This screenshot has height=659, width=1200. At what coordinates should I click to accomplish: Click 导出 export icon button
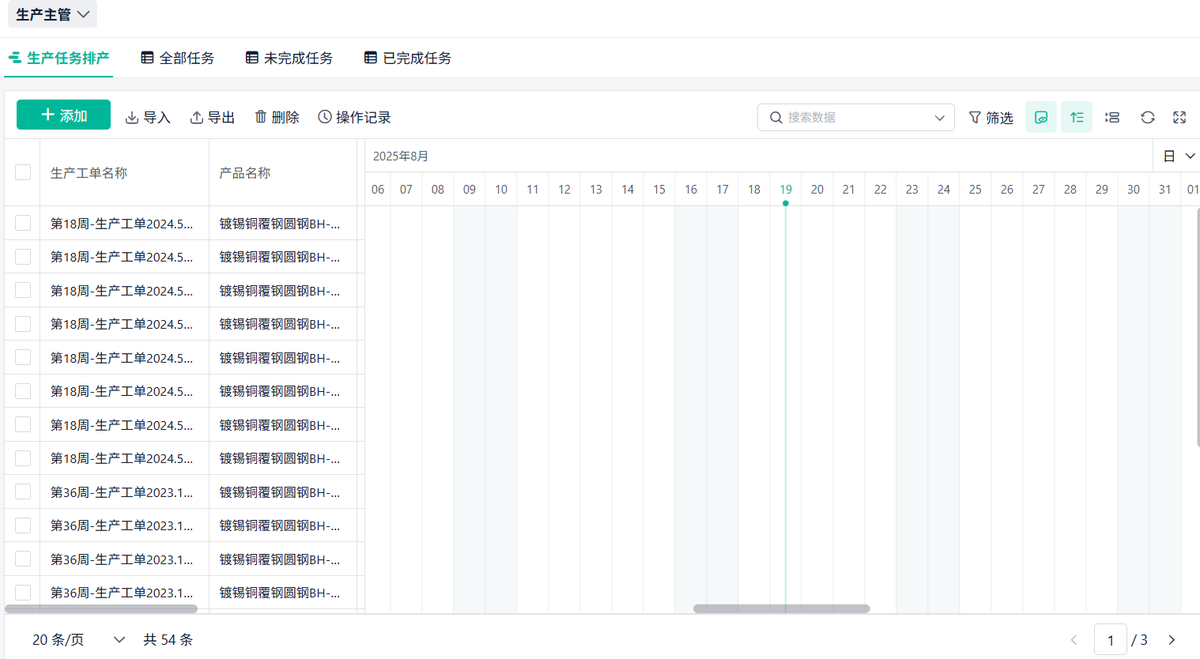pos(212,117)
